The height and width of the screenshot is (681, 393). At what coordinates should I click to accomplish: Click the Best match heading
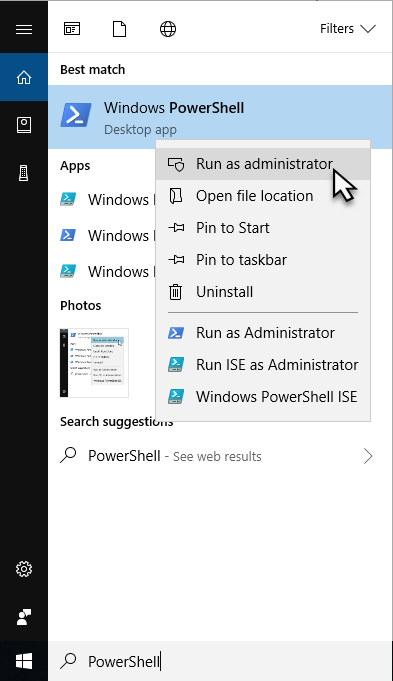(x=92, y=69)
